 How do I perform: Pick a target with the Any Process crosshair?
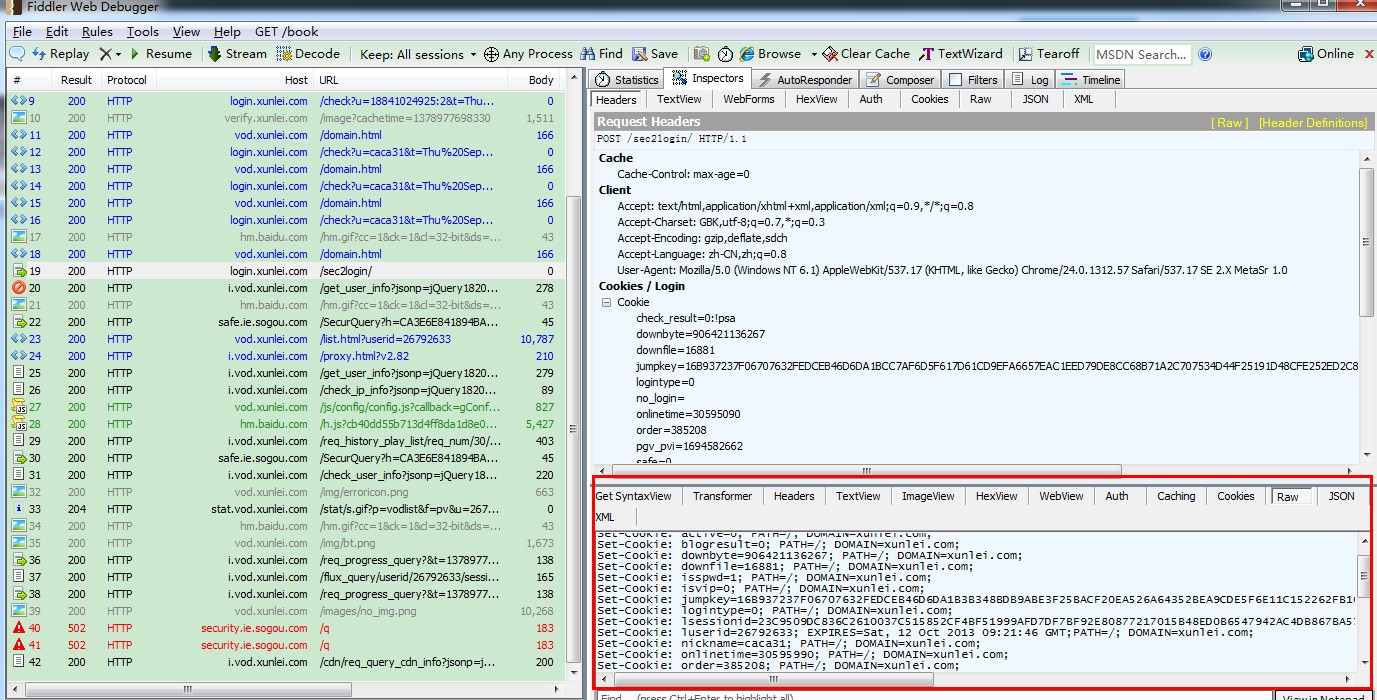point(528,54)
